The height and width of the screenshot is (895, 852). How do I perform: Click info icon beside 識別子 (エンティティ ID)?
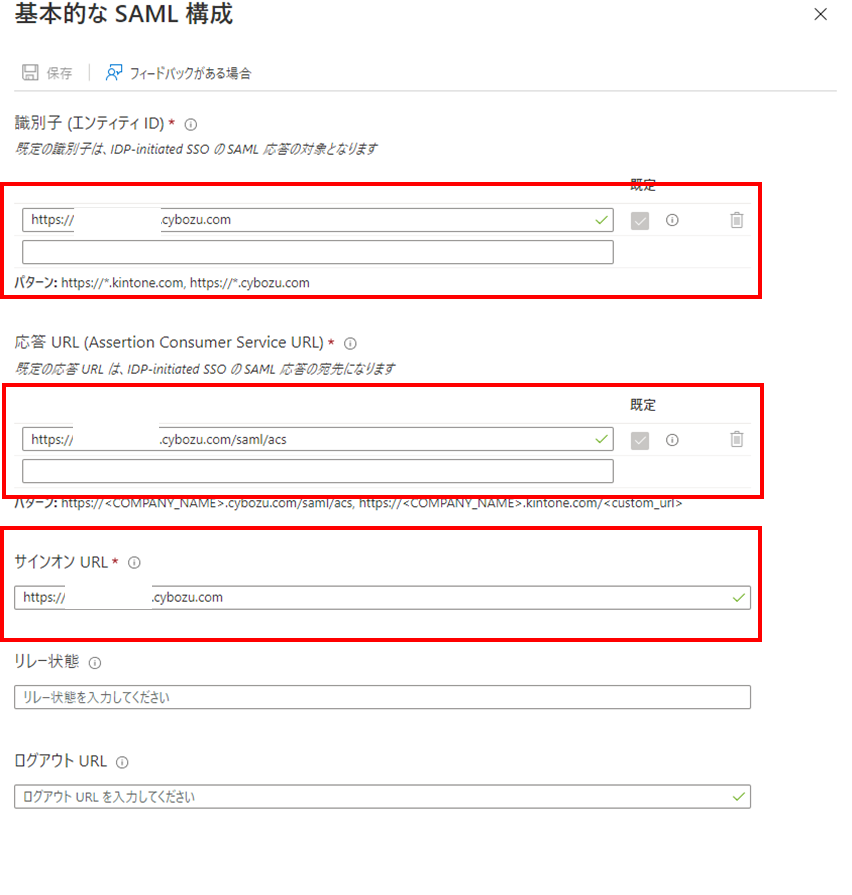(x=191, y=124)
